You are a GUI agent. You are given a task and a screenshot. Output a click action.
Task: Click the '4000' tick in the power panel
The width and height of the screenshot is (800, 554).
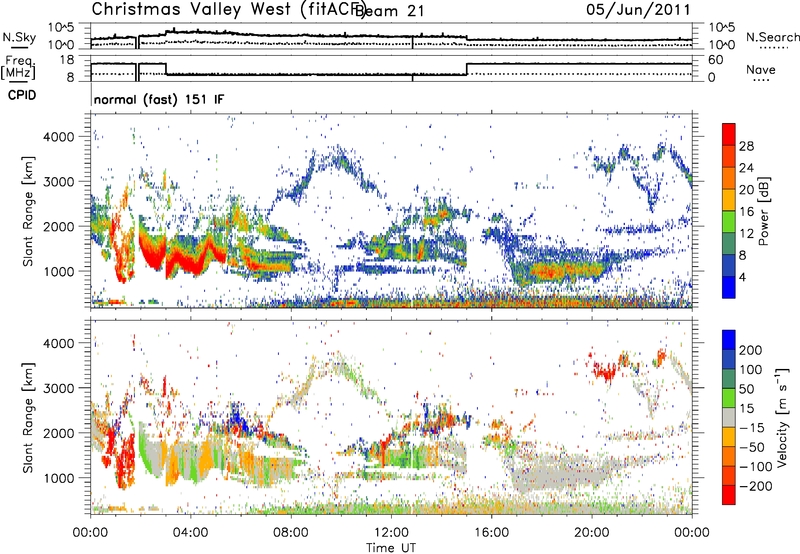[58, 137]
